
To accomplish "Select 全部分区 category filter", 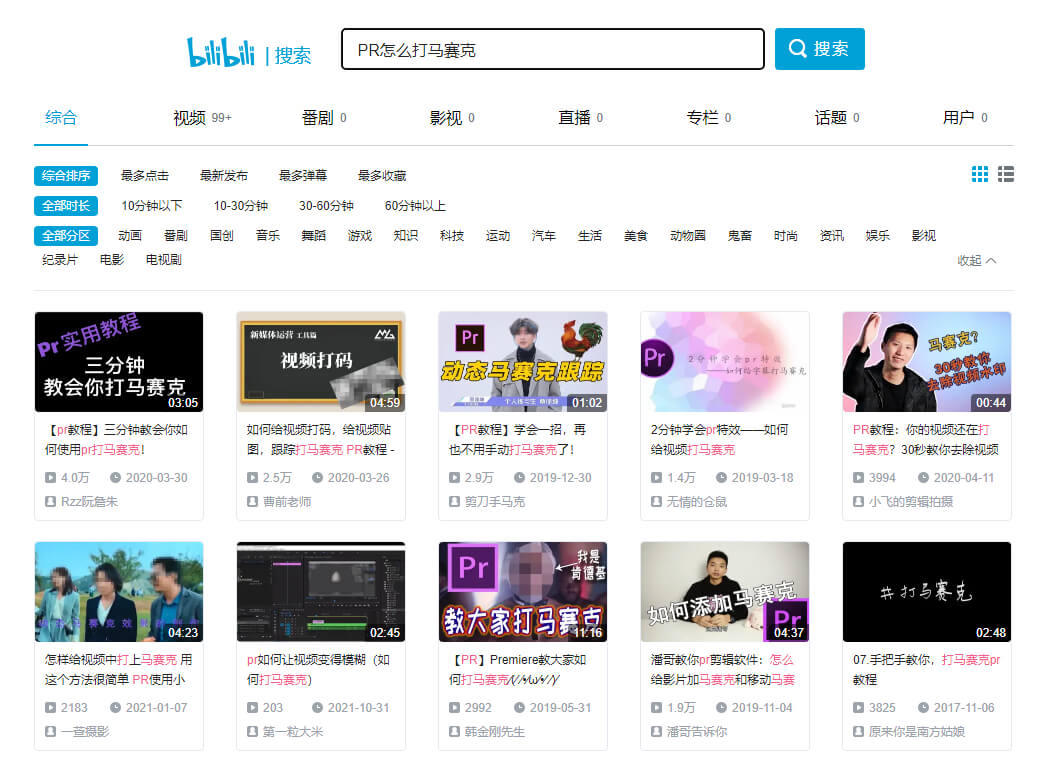I will click(x=66, y=236).
